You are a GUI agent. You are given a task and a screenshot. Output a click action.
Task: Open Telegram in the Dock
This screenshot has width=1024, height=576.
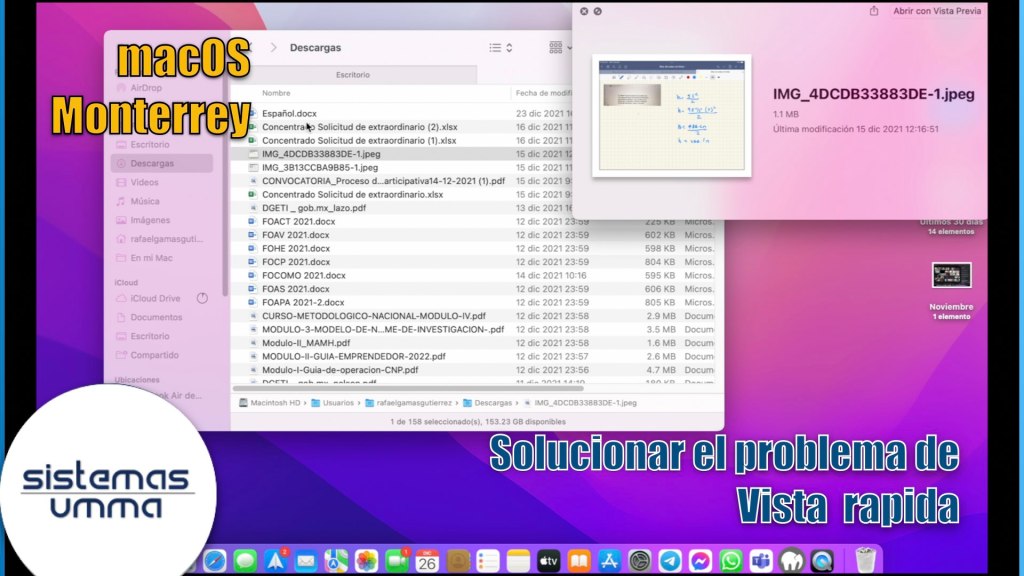(670, 560)
